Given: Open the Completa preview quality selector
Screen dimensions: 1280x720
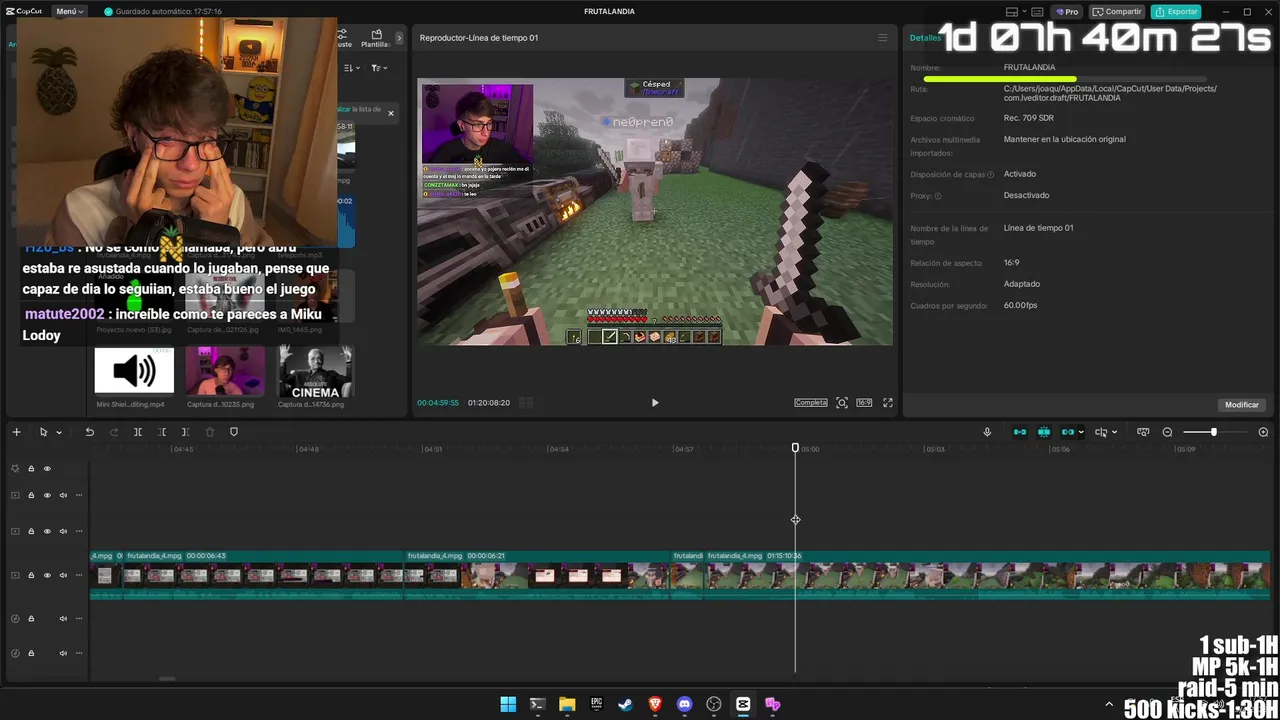Looking at the screenshot, I should point(811,403).
